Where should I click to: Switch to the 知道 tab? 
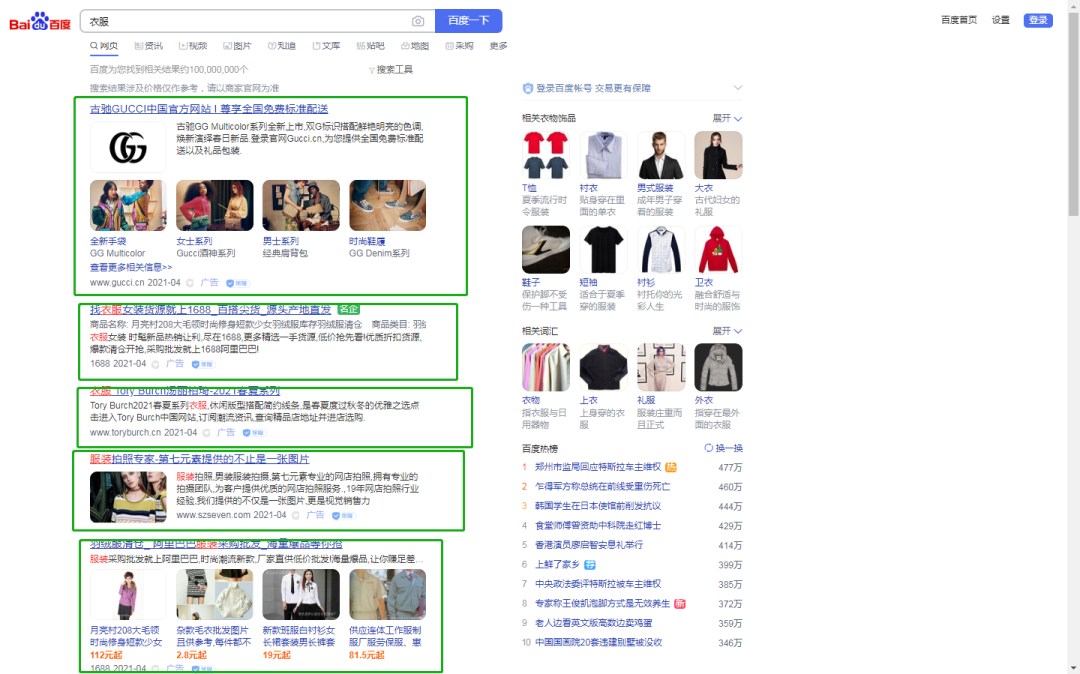point(282,46)
